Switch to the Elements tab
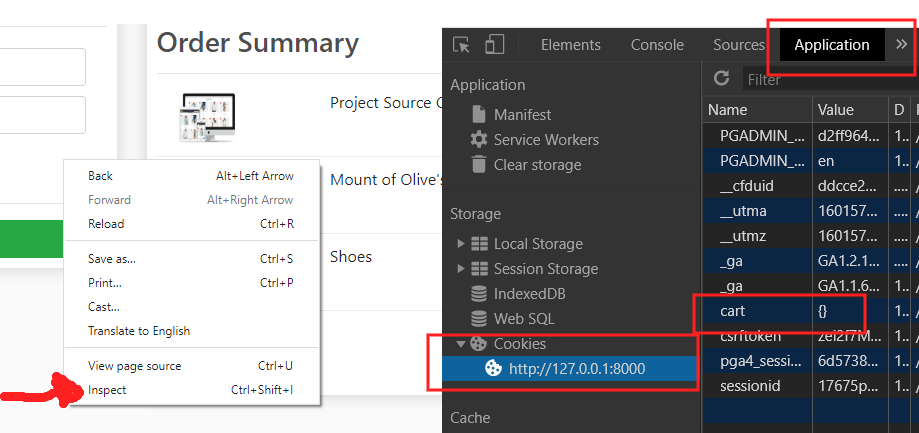919x433 pixels. [570, 45]
